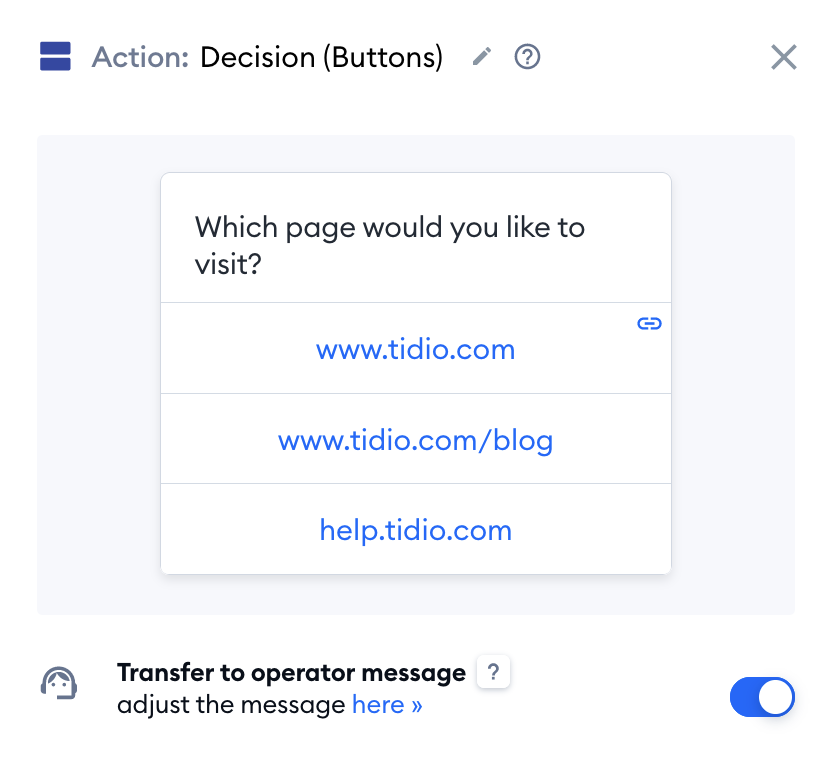Click empty space left of help.tidio.com text
The height and width of the screenshot is (774, 838).
[x=240, y=529]
